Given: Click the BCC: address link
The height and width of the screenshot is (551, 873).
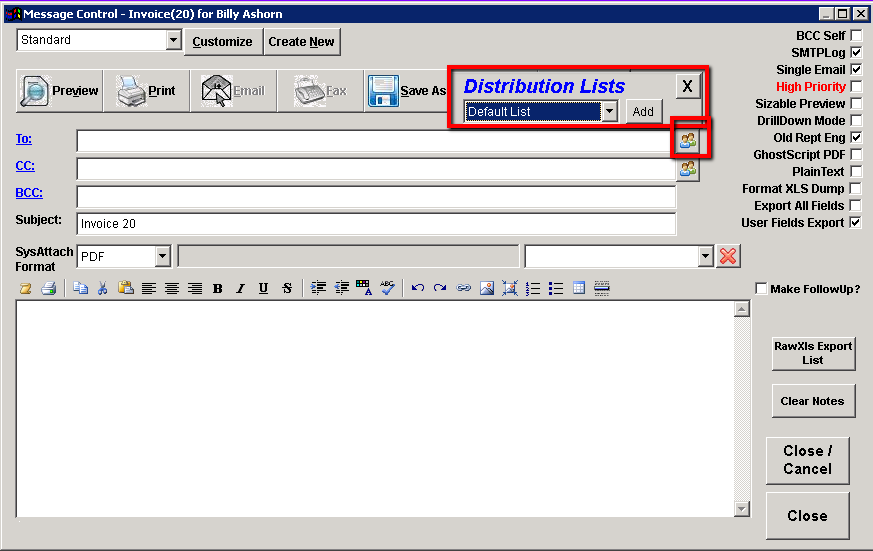Looking at the screenshot, I should coord(29,193).
